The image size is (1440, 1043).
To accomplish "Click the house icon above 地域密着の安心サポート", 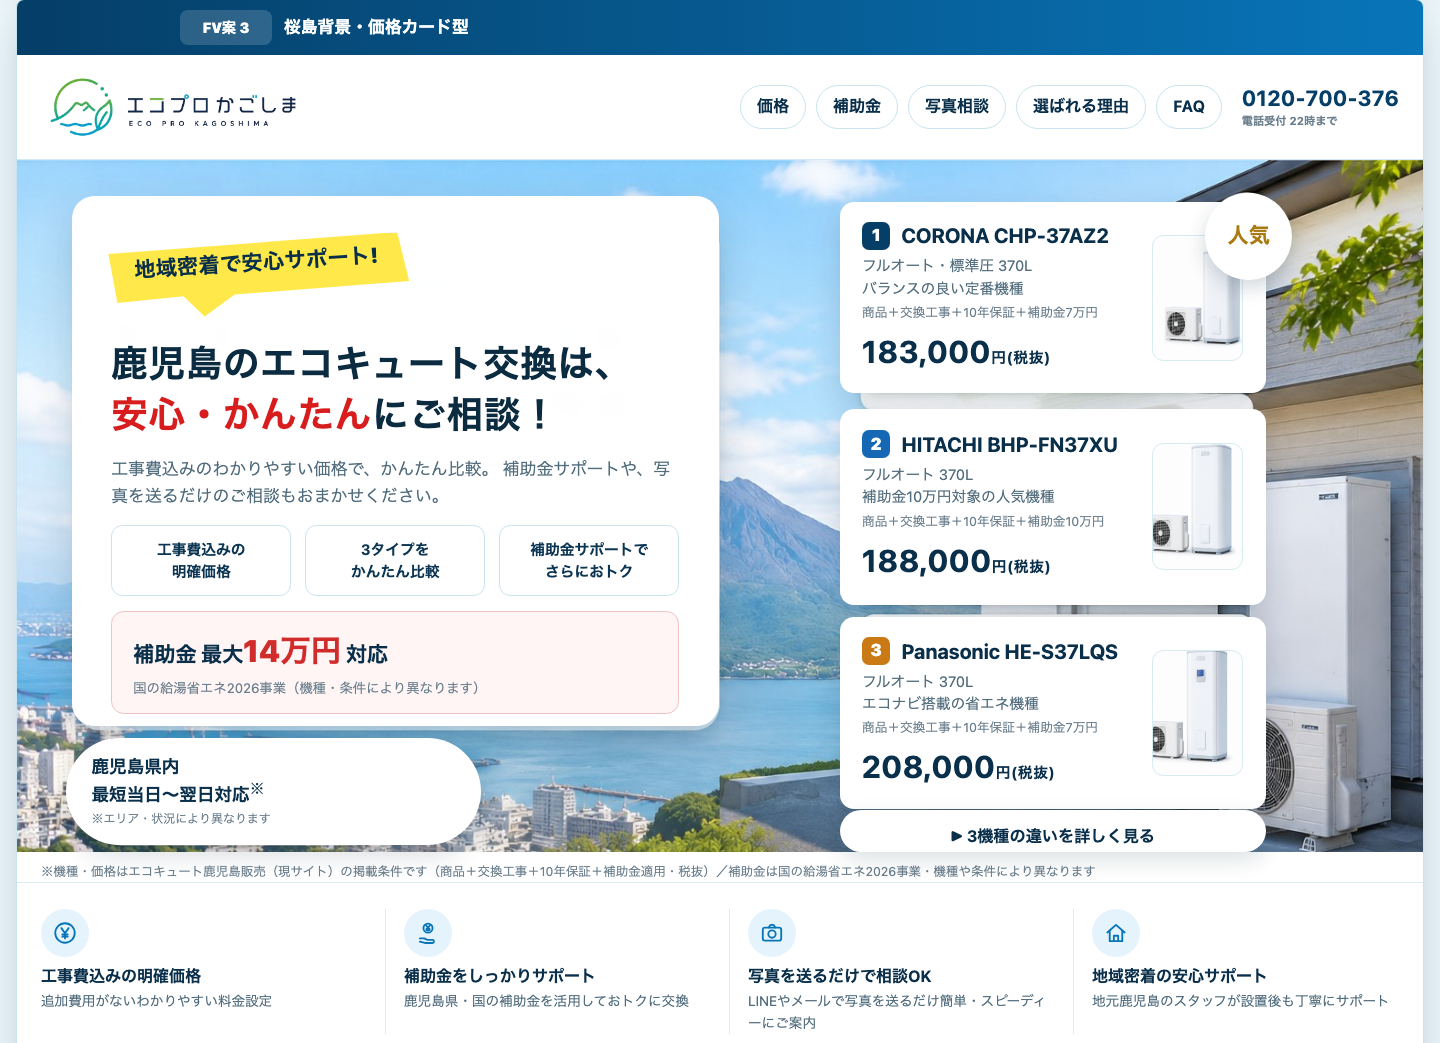I will tap(1116, 933).
